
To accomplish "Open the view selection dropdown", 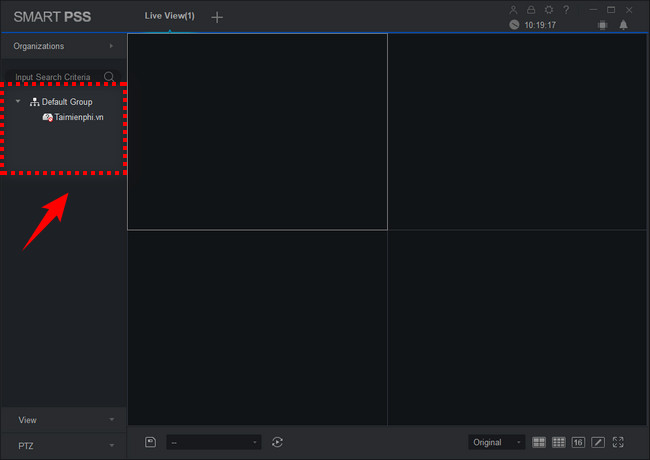I will click(x=213, y=442).
